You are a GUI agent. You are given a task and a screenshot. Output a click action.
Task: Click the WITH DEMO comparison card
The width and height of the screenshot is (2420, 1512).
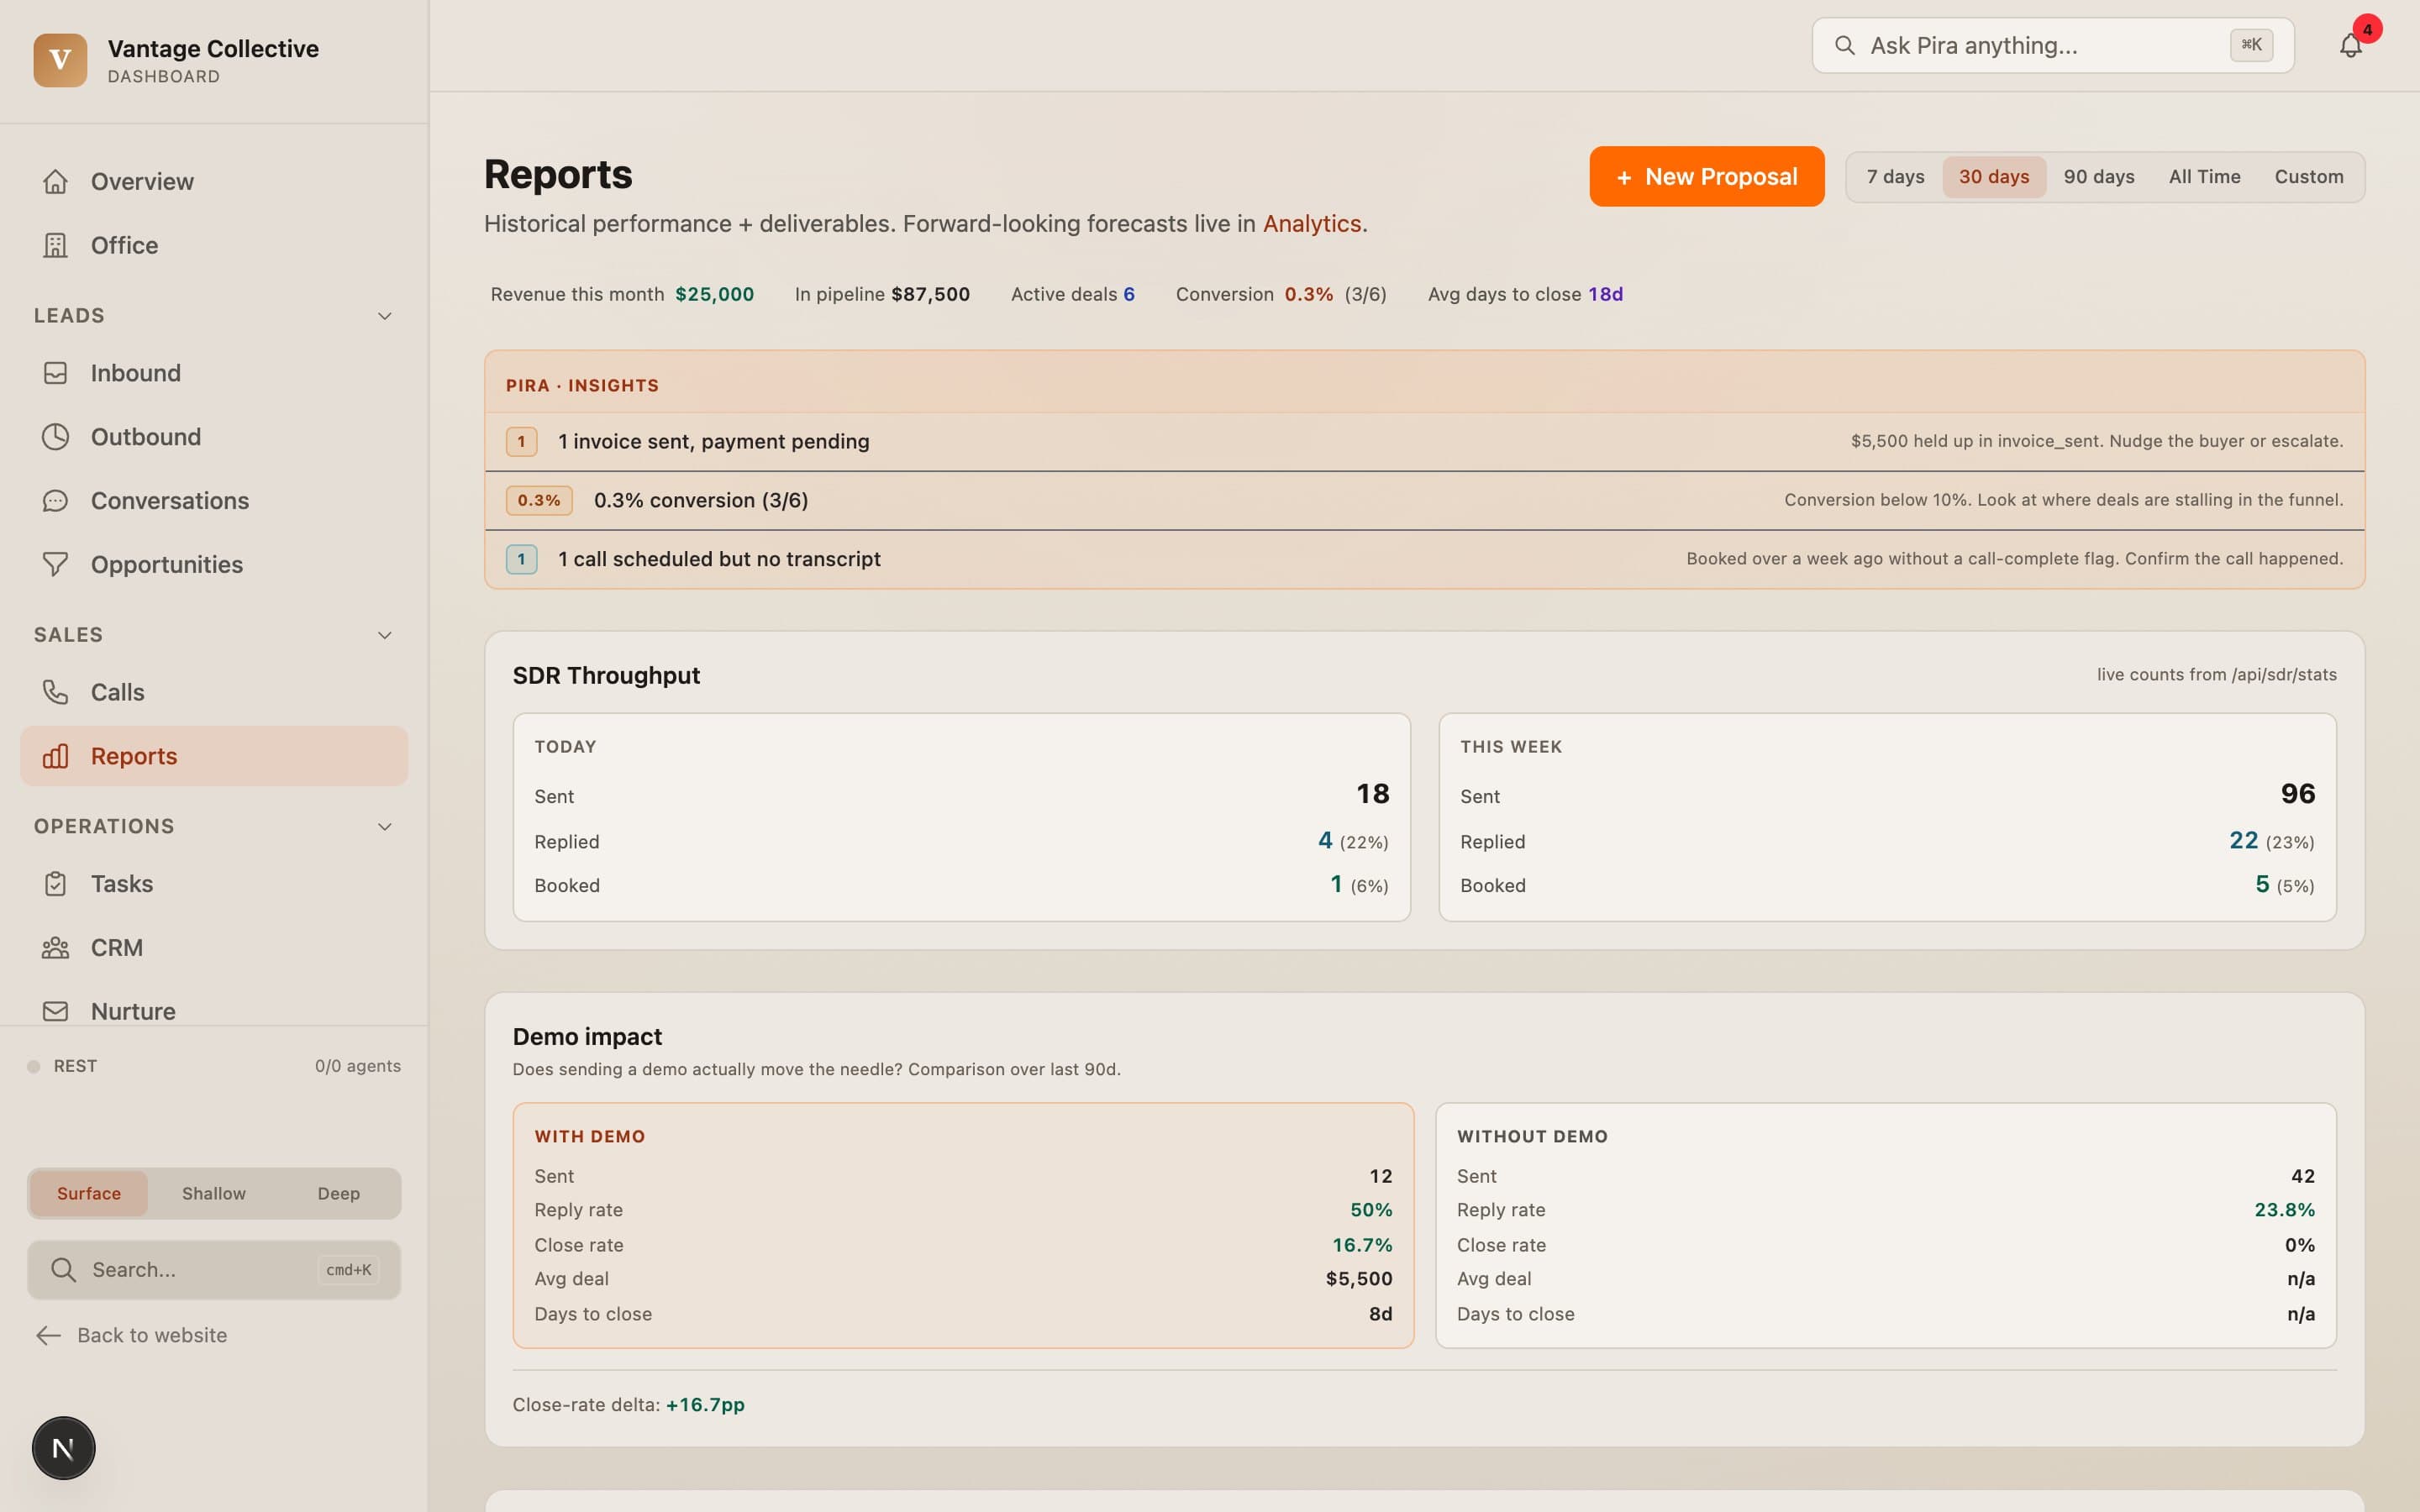click(963, 1225)
